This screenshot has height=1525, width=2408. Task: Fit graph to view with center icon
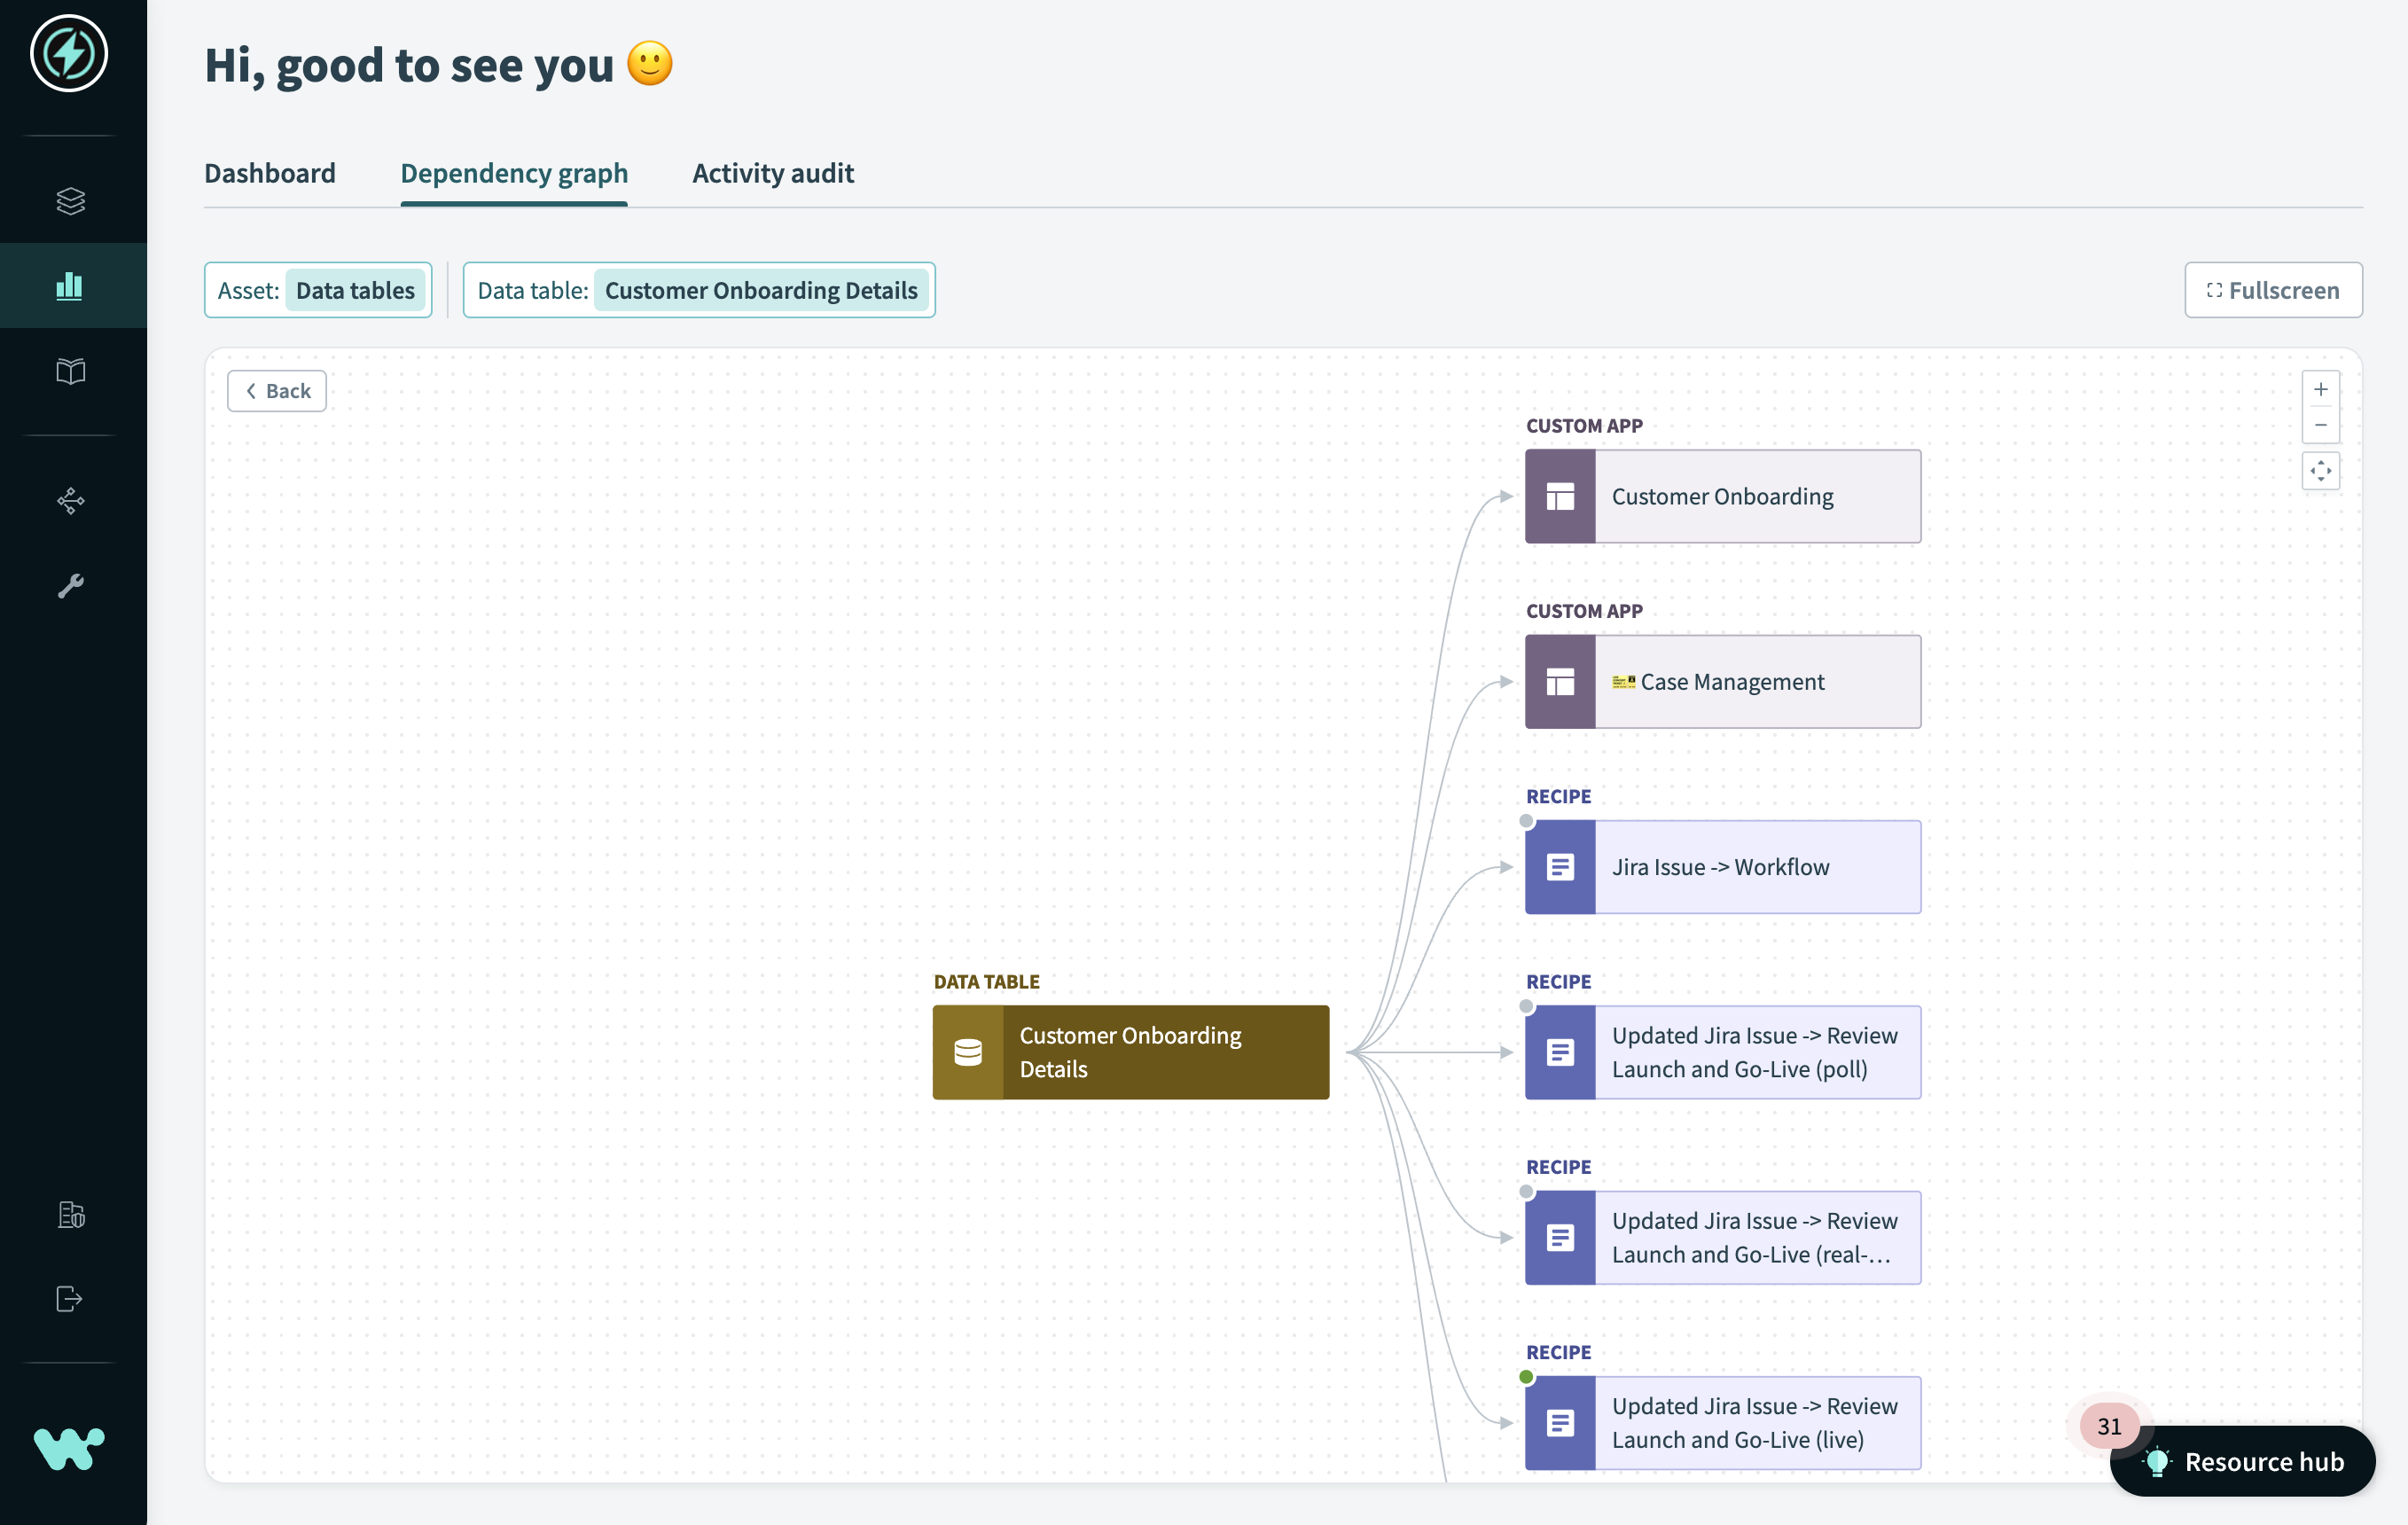point(2320,471)
